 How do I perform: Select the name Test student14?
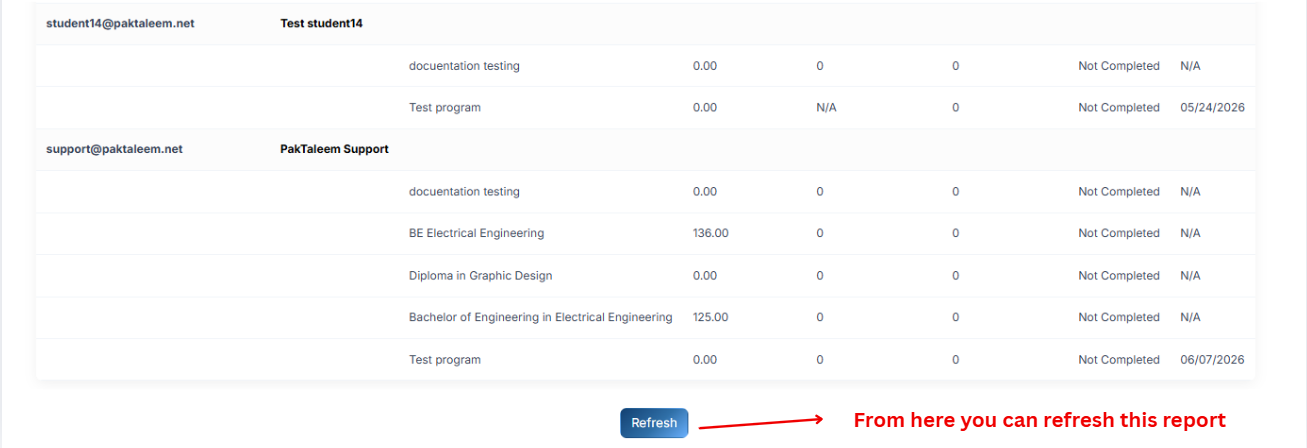point(321,24)
